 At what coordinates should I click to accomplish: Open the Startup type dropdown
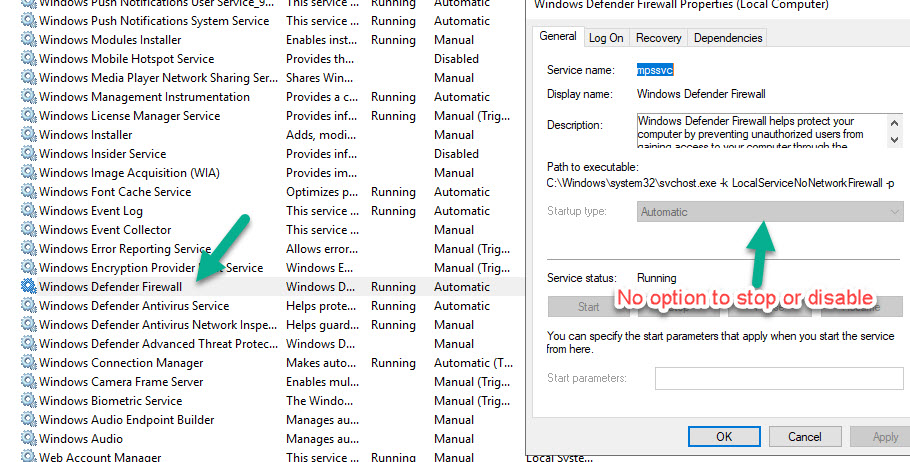tap(770, 212)
